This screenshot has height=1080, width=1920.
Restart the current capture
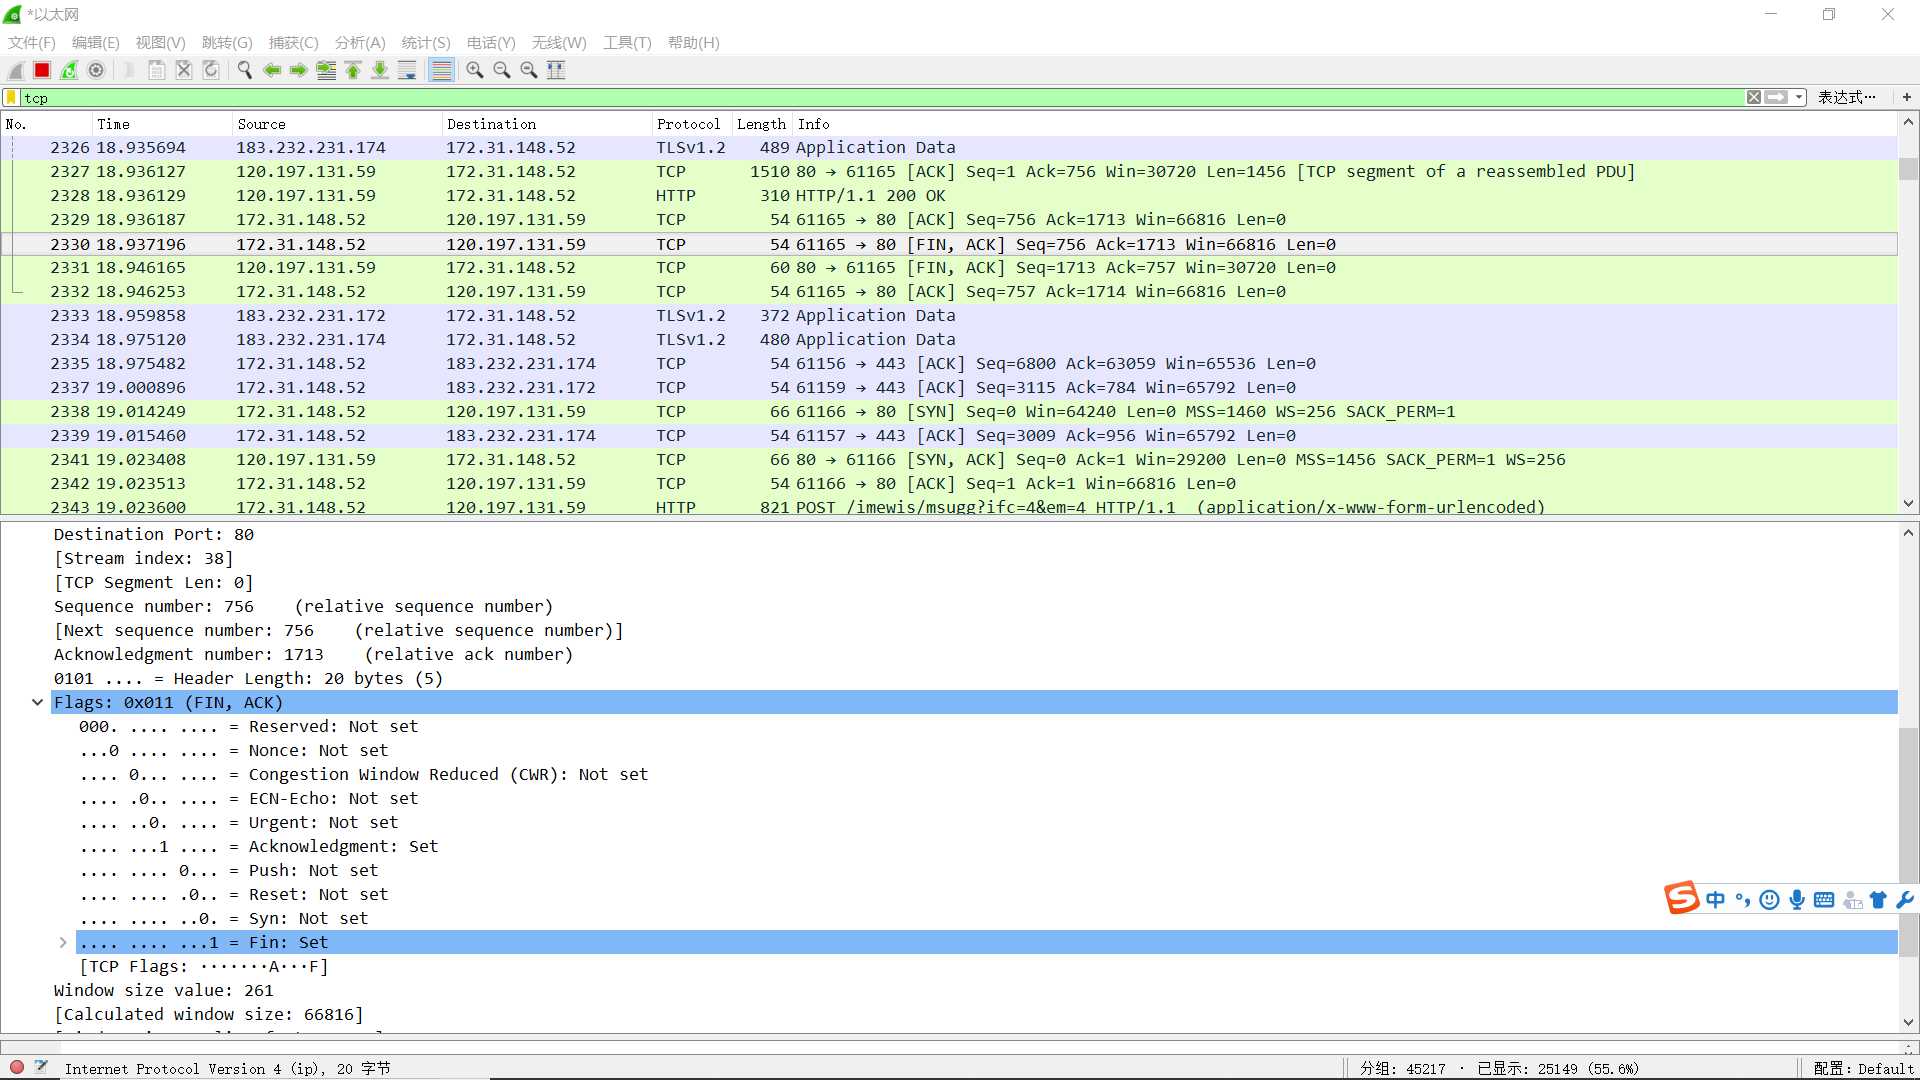[69, 70]
